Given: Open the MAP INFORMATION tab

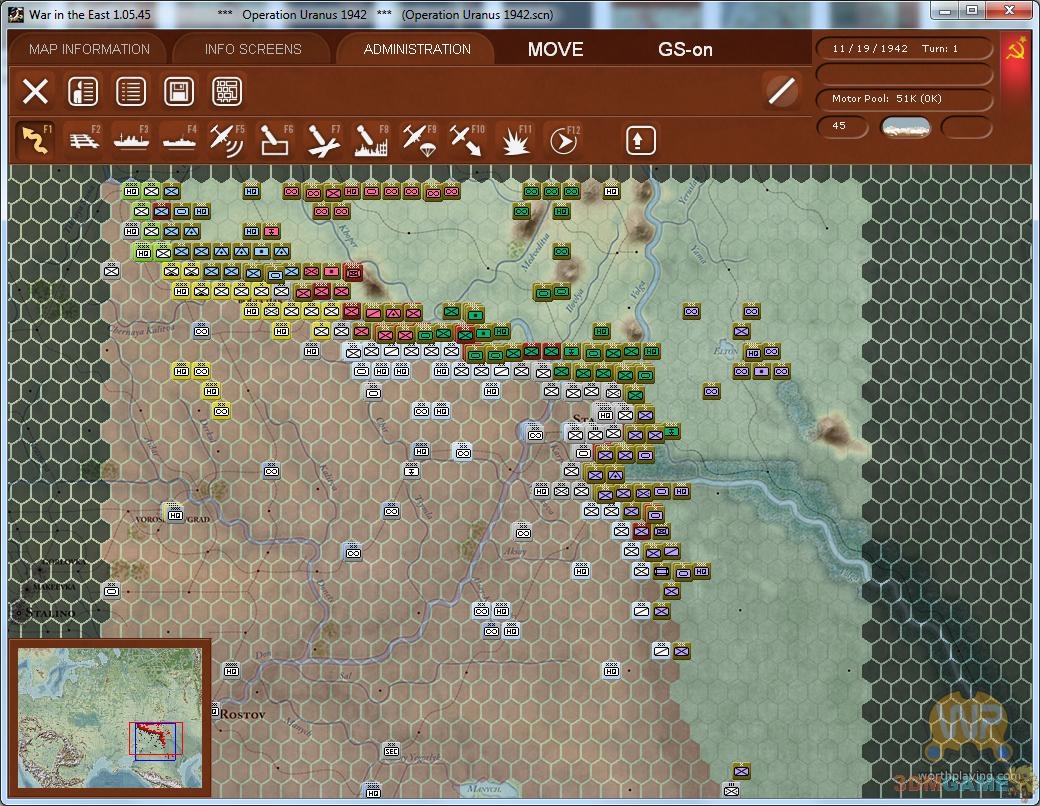Looking at the screenshot, I should [x=89, y=49].
